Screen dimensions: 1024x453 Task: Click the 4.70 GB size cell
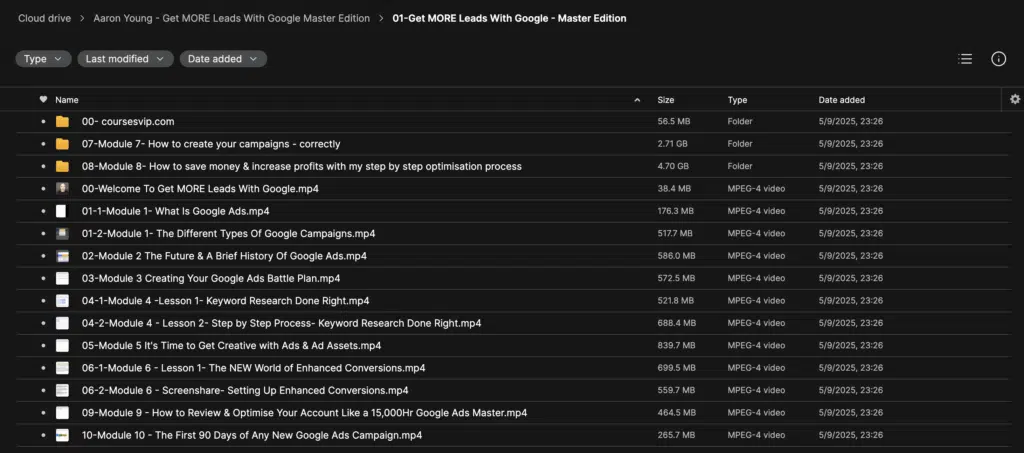pyautogui.click(x=673, y=166)
